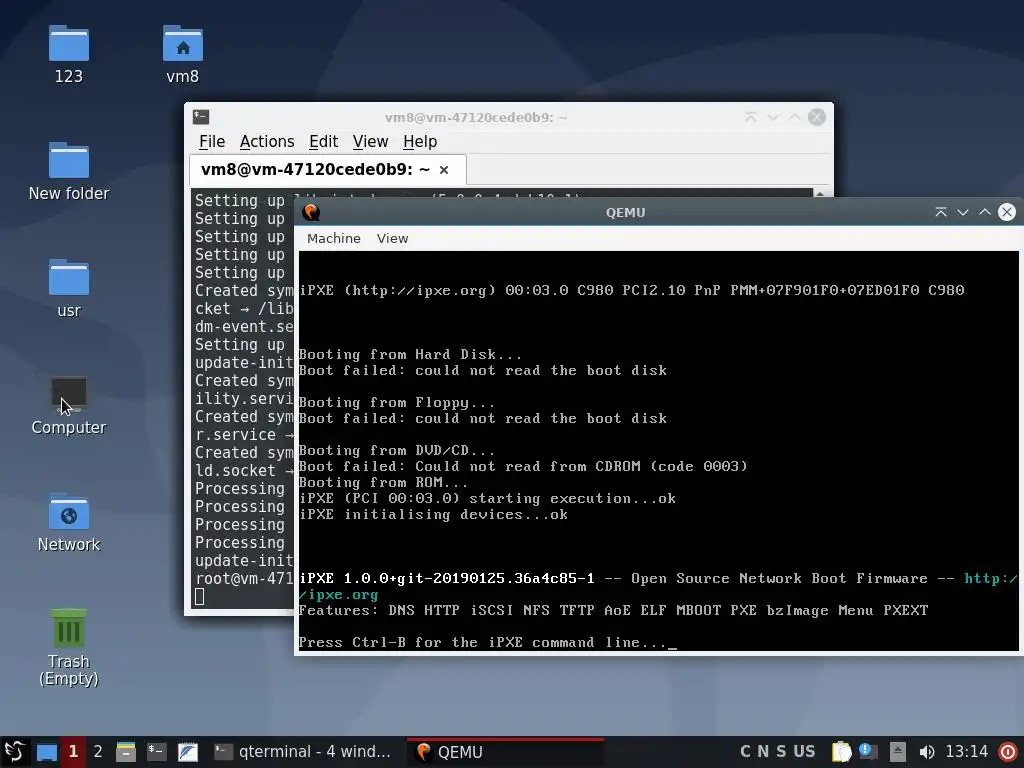Open the Network desktop icon
Screen dimensions: 1024x768
pos(69,522)
